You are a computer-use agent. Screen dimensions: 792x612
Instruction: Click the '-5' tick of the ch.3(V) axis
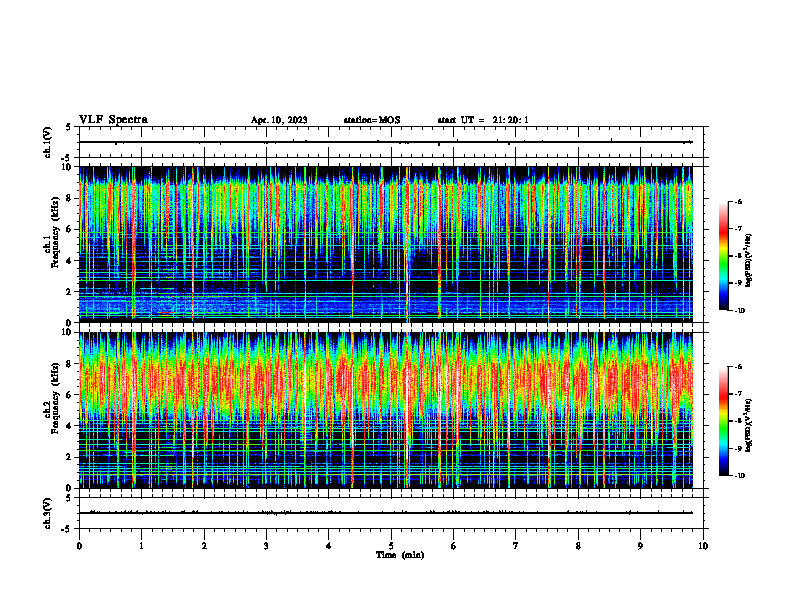(x=68, y=529)
